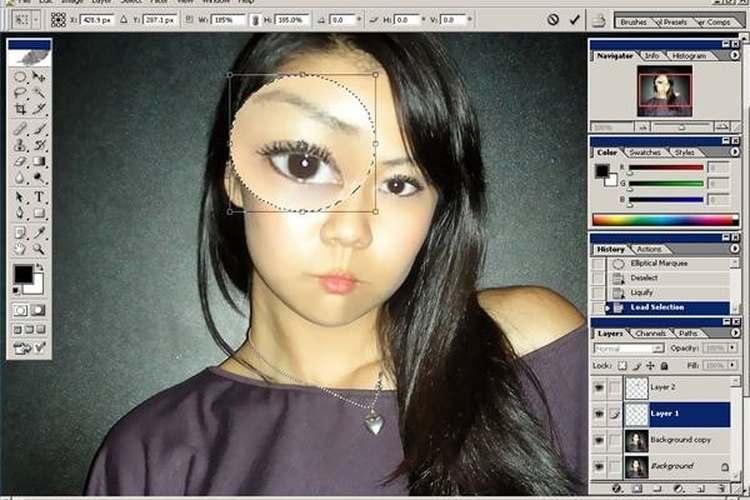Screen dimensions: 750x500
Task: Open the History panel flyout menu
Action: (735, 249)
